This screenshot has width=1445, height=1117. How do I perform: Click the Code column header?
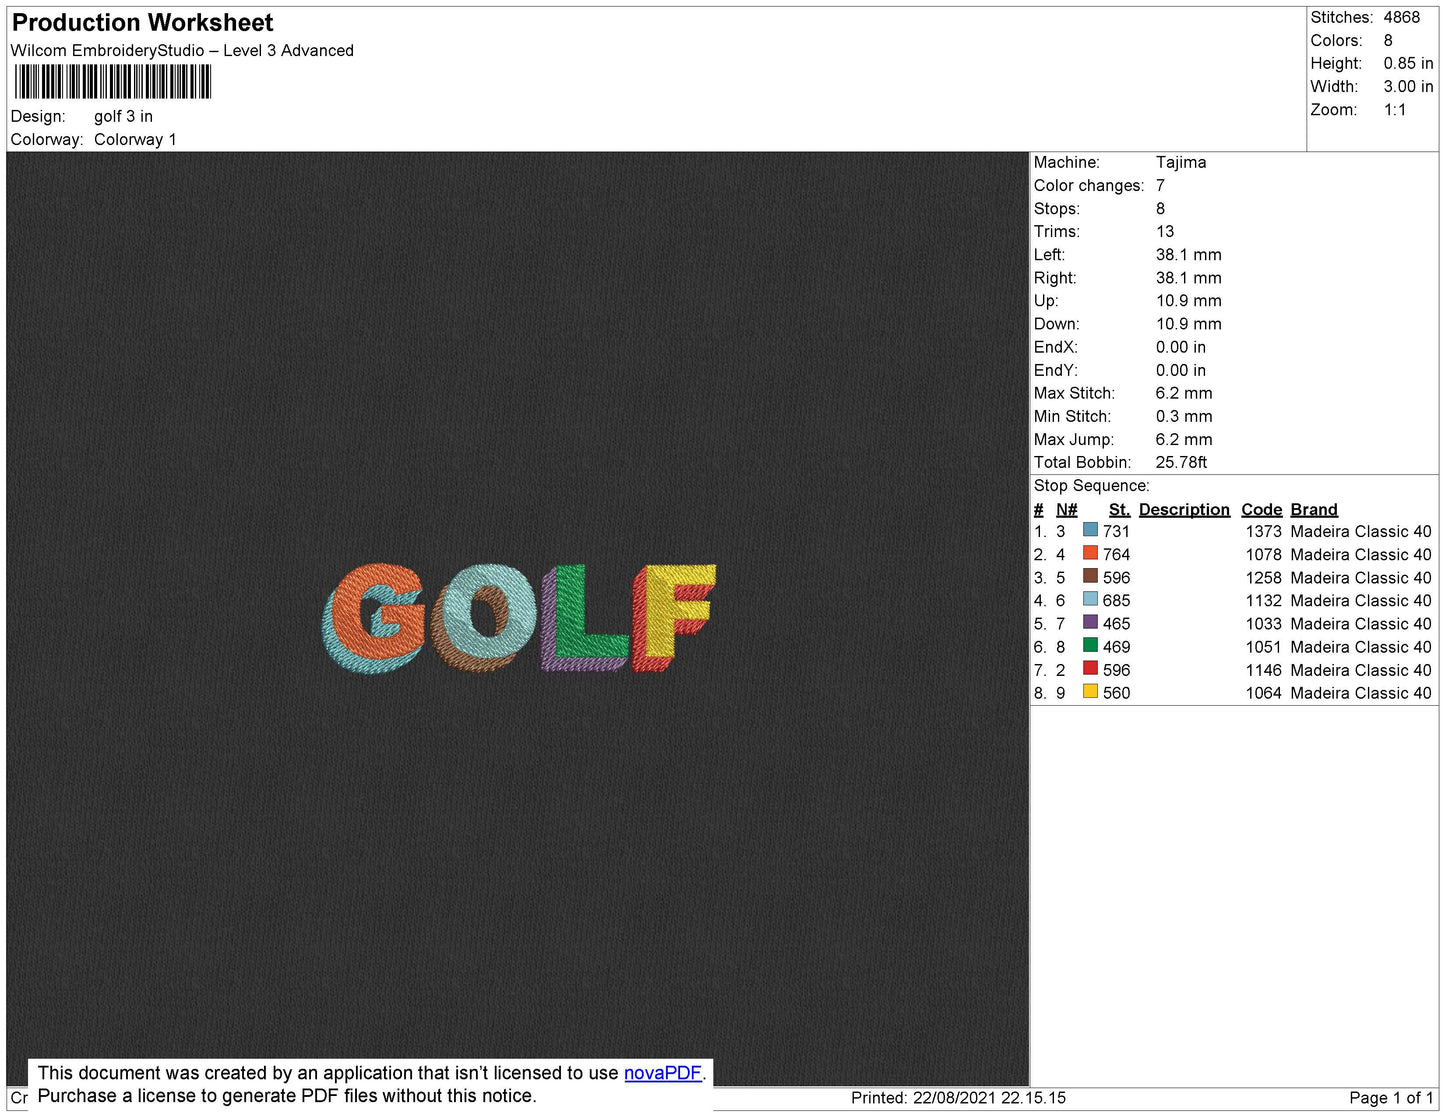click(1261, 509)
